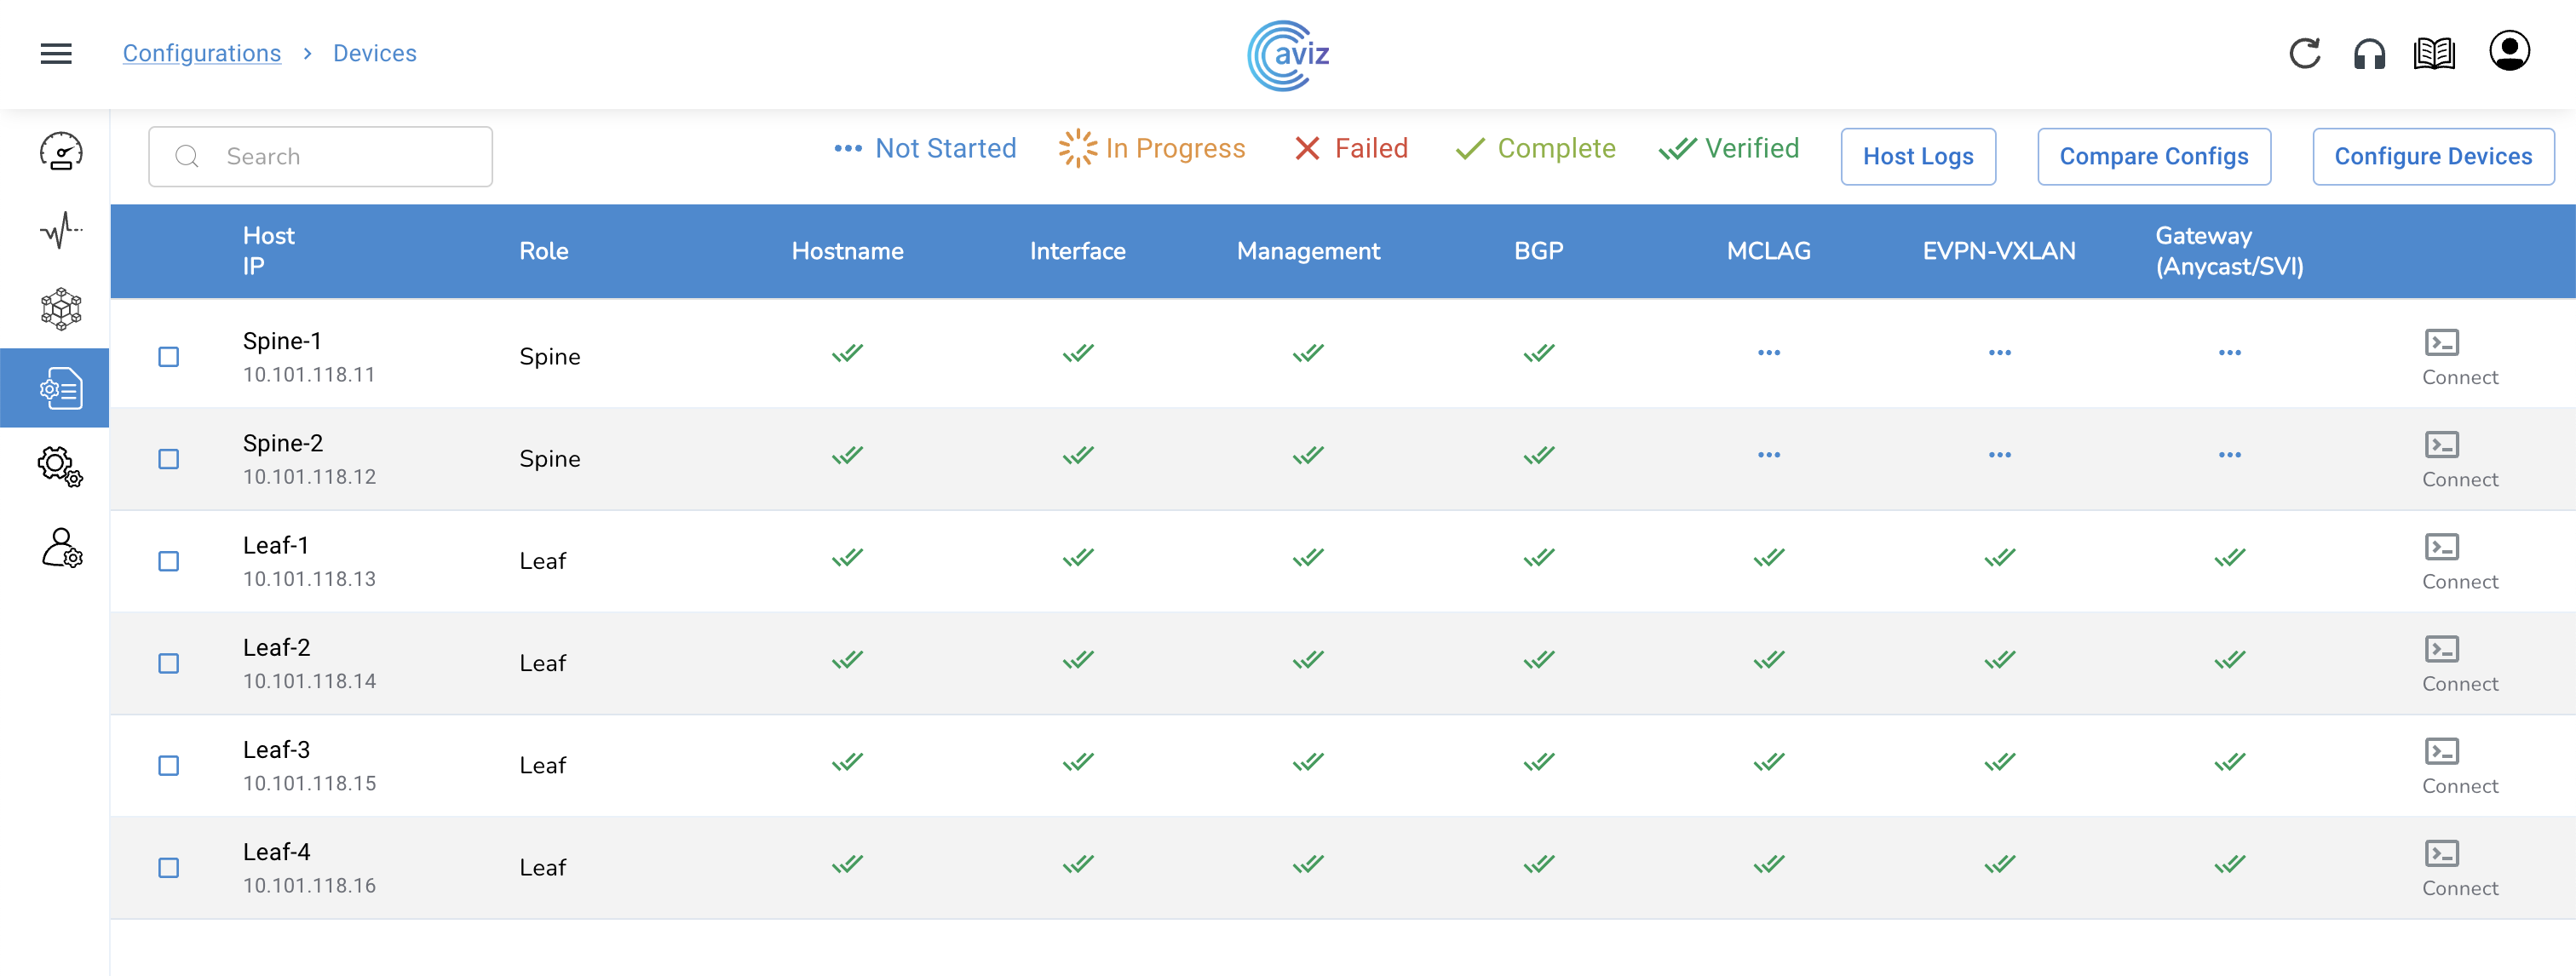Tick the Leaf-1 row checkbox
Viewport: 2576px width, 976px height.
[x=169, y=561]
